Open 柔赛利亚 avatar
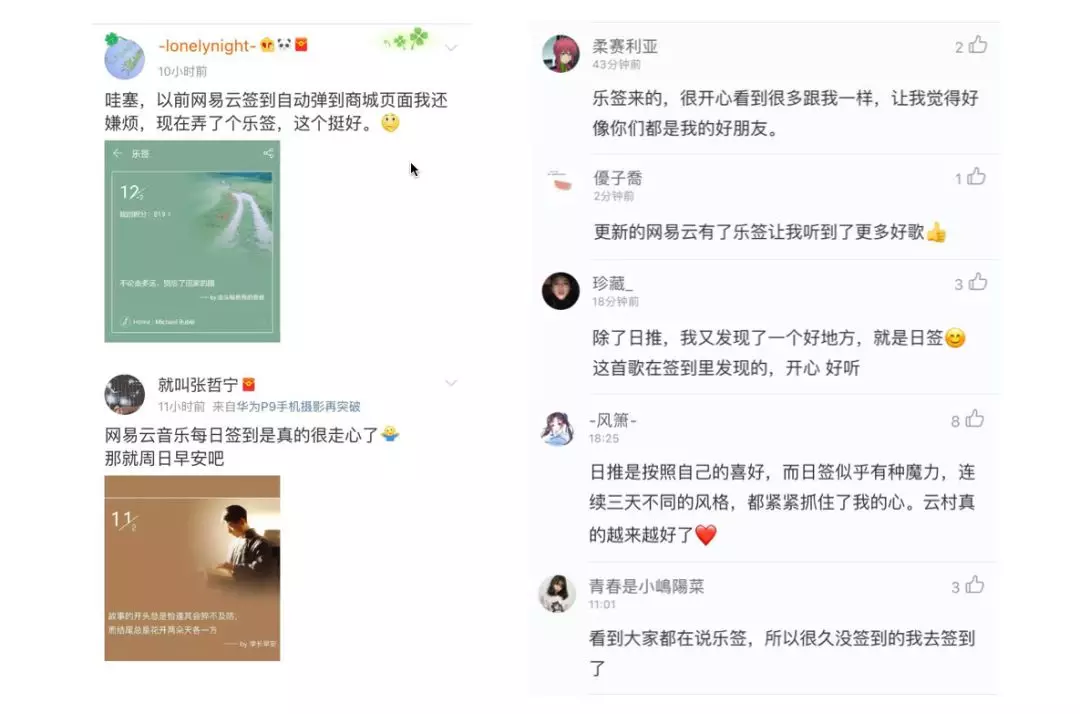This screenshot has width=1080, height=714. [x=561, y=53]
